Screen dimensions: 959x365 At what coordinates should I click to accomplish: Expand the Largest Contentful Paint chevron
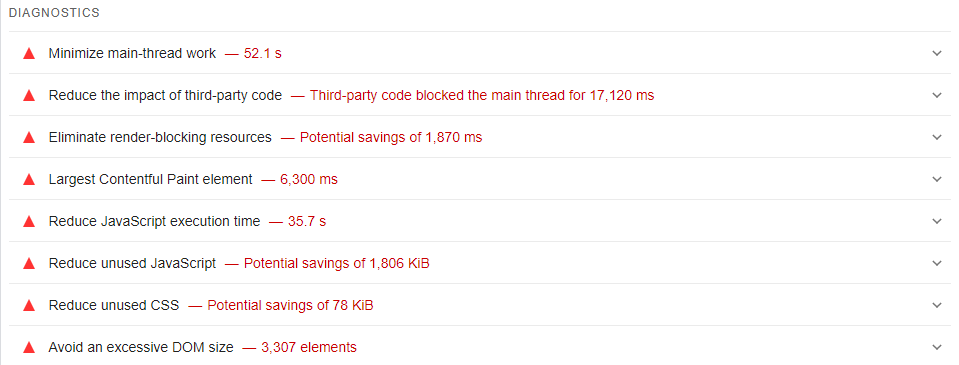pyautogui.click(x=936, y=180)
